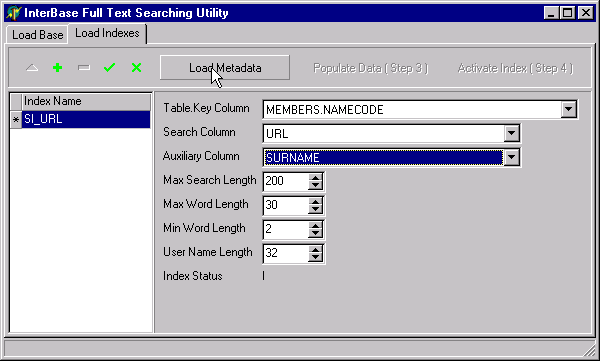Screen dimensions: 600x361
Task: Decrease Max Word Length with down arrow
Action: click(x=315, y=209)
